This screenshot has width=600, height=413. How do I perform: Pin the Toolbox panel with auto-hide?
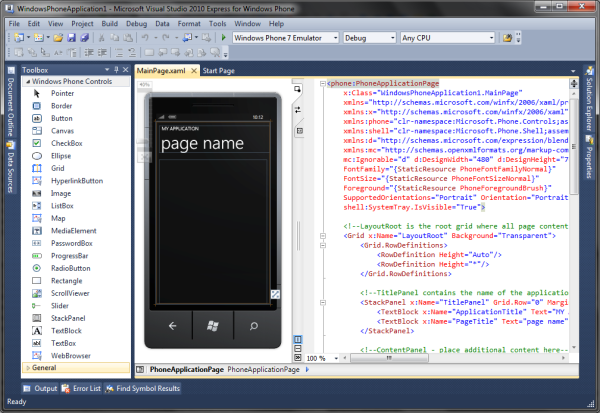point(116,70)
